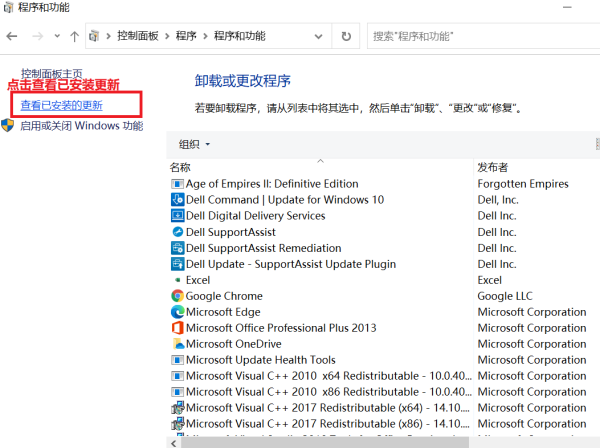Click the Dell Digital Delivery Services icon
600x448 pixels.
coord(177,216)
